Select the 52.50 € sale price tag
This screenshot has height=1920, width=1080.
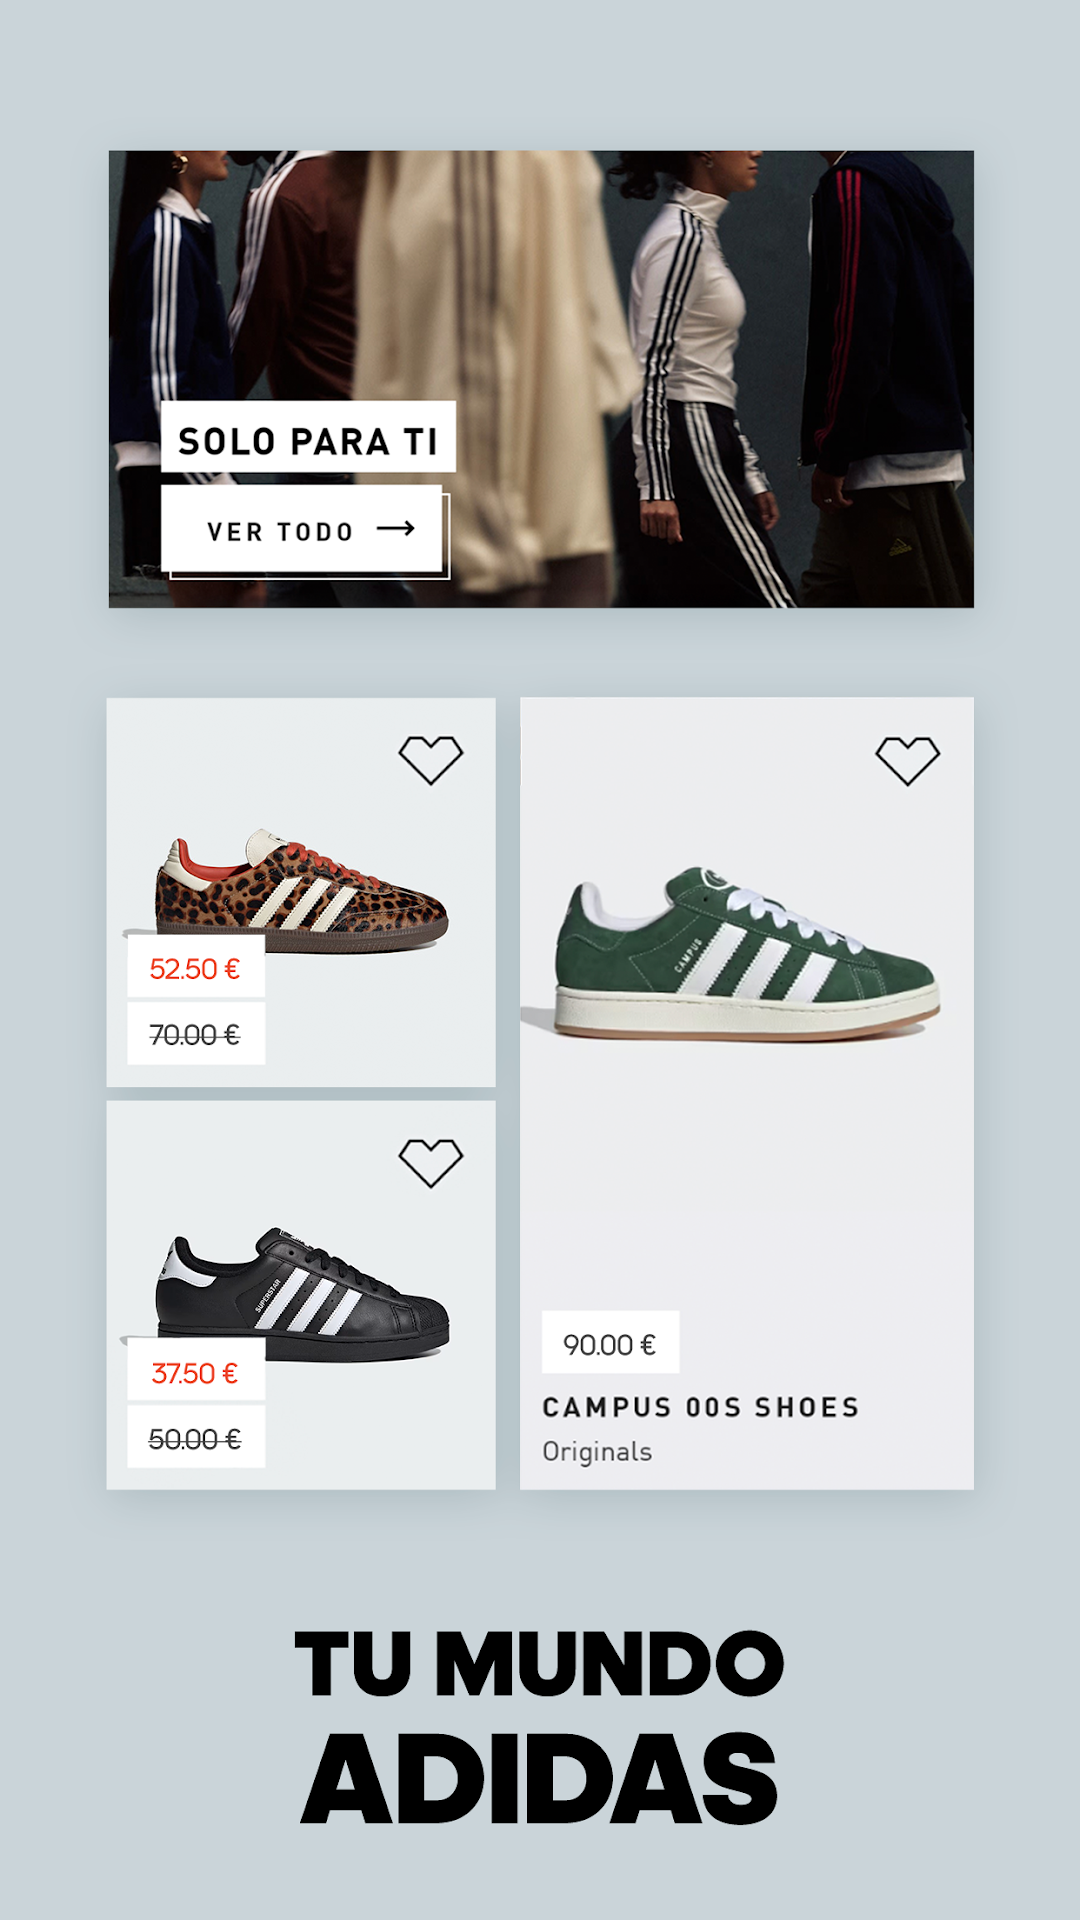(196, 968)
